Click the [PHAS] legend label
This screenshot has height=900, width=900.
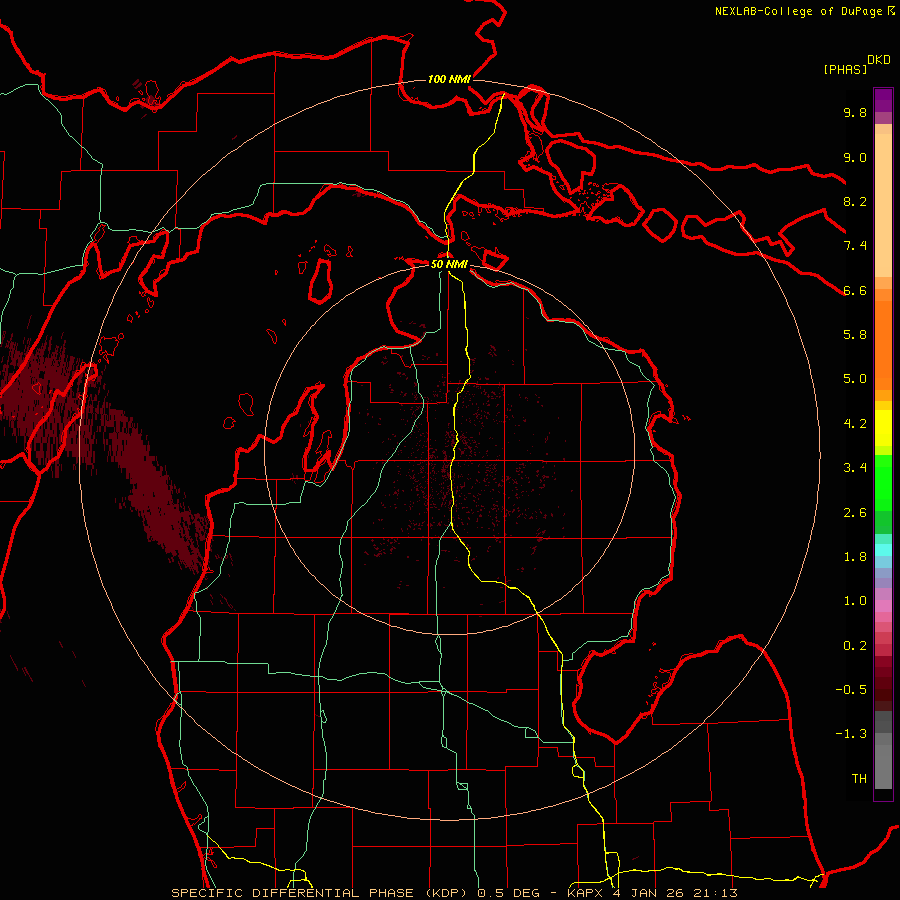tap(845, 69)
